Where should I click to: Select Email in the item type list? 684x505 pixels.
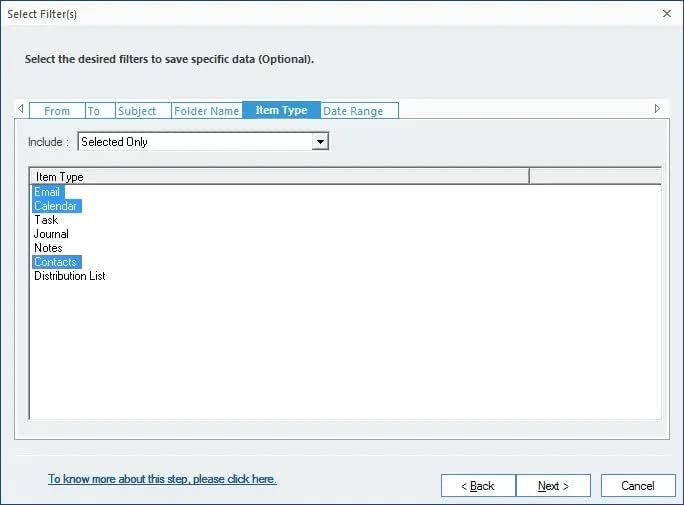[x=48, y=192]
